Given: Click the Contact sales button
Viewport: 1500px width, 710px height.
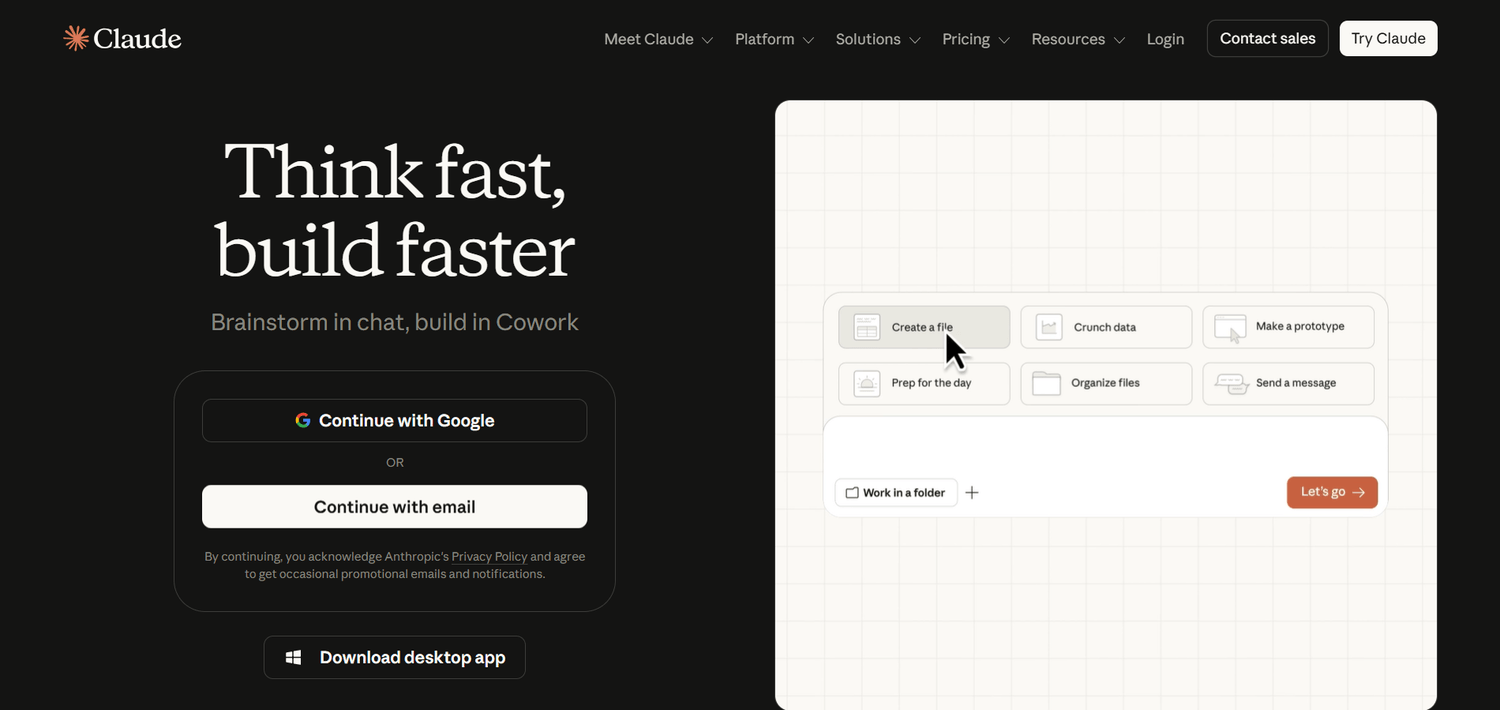Looking at the screenshot, I should coord(1268,38).
